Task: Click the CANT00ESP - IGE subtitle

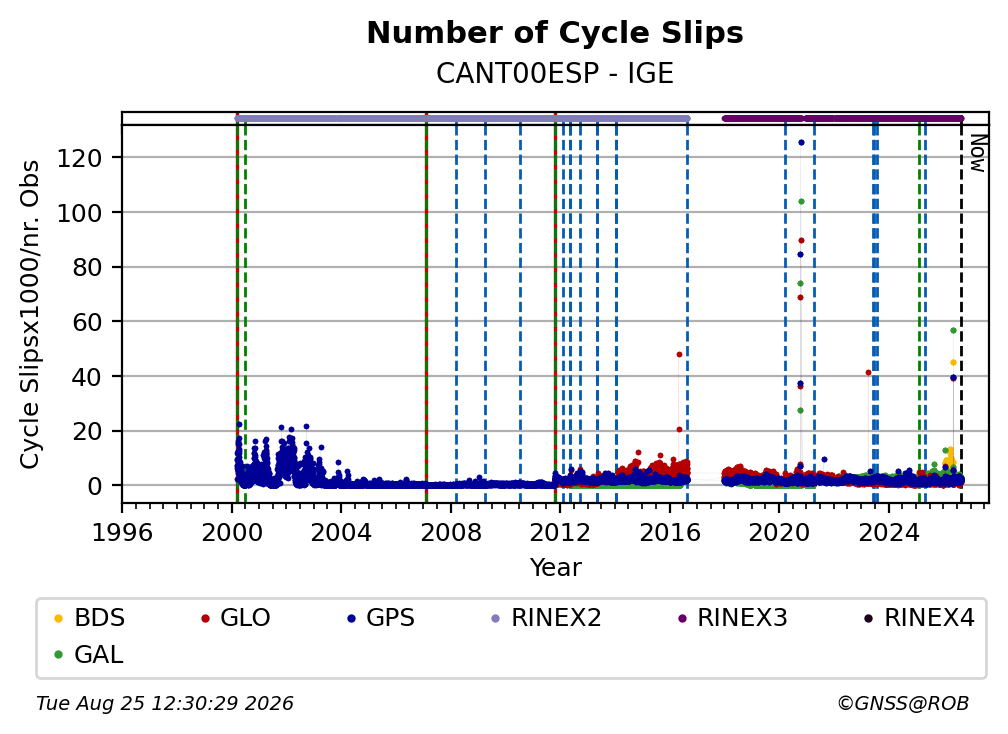Action: coord(555,74)
